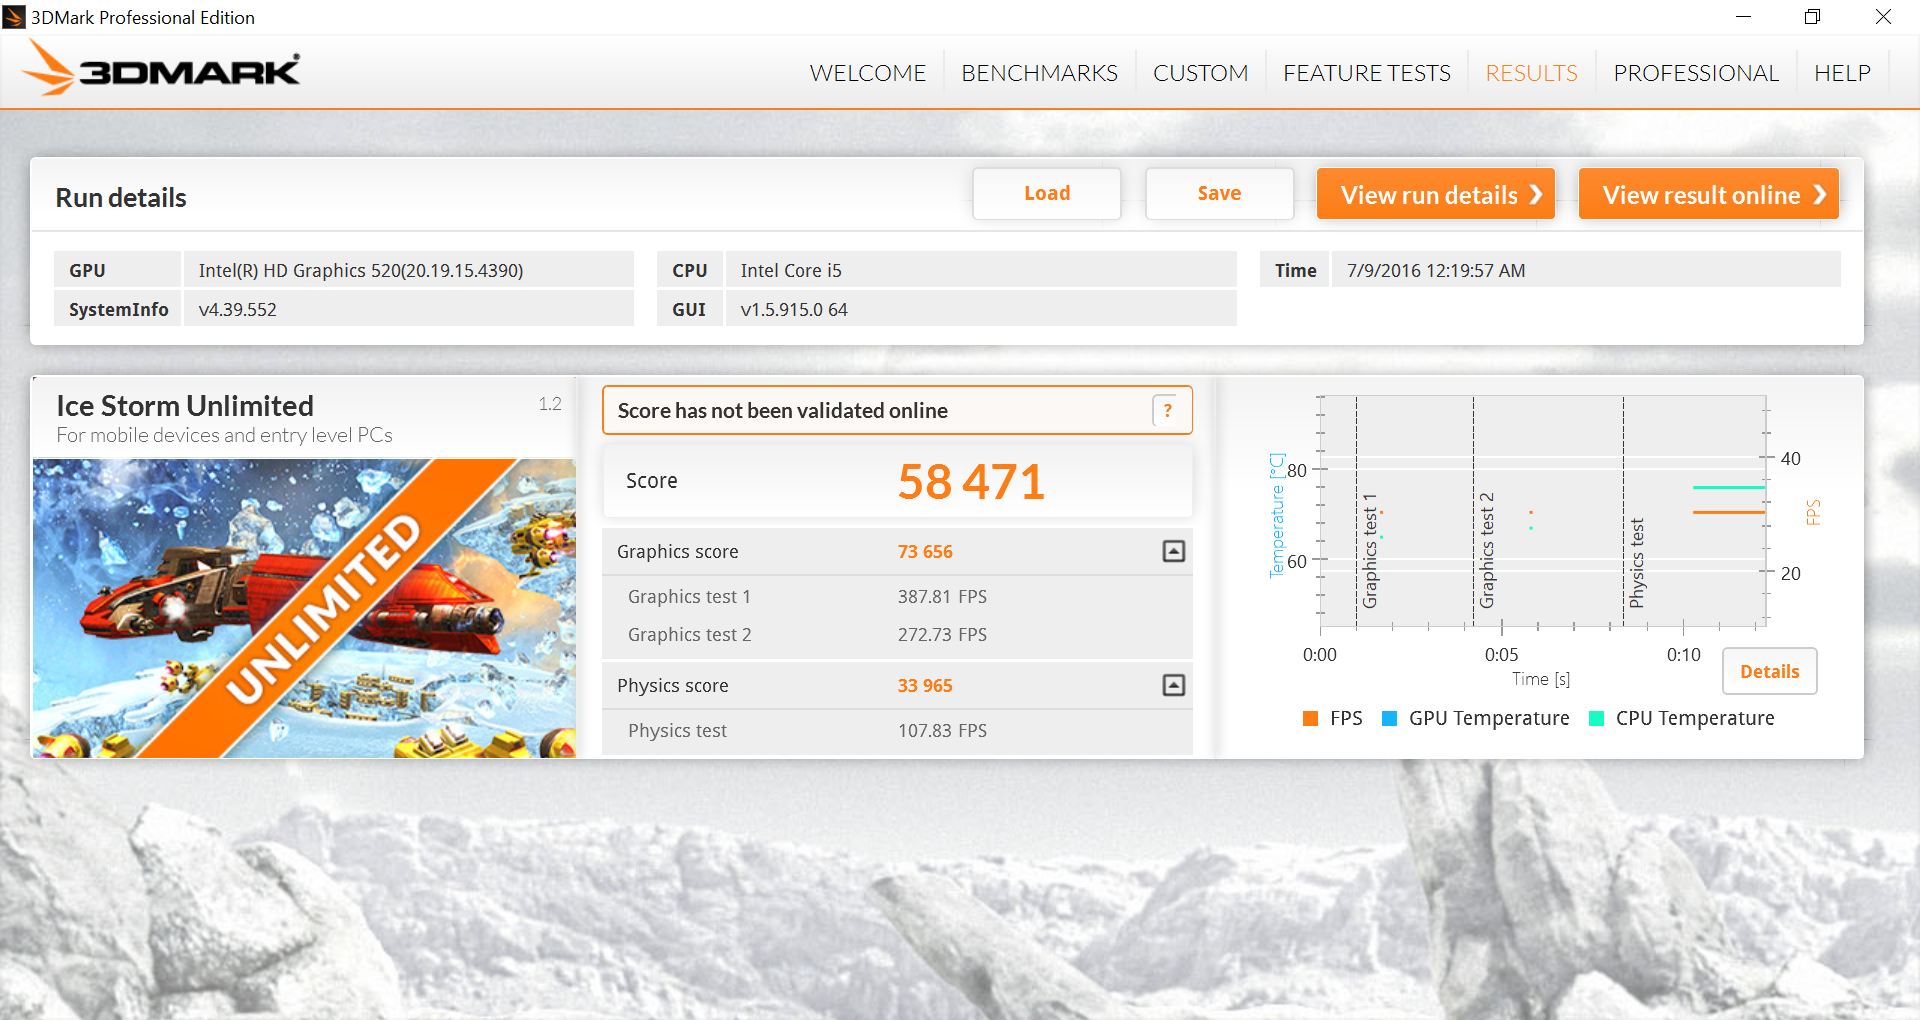Screen dimensions: 1920x1020
Task: Click the Graphics test 2 chart marker
Action: tap(1487, 551)
